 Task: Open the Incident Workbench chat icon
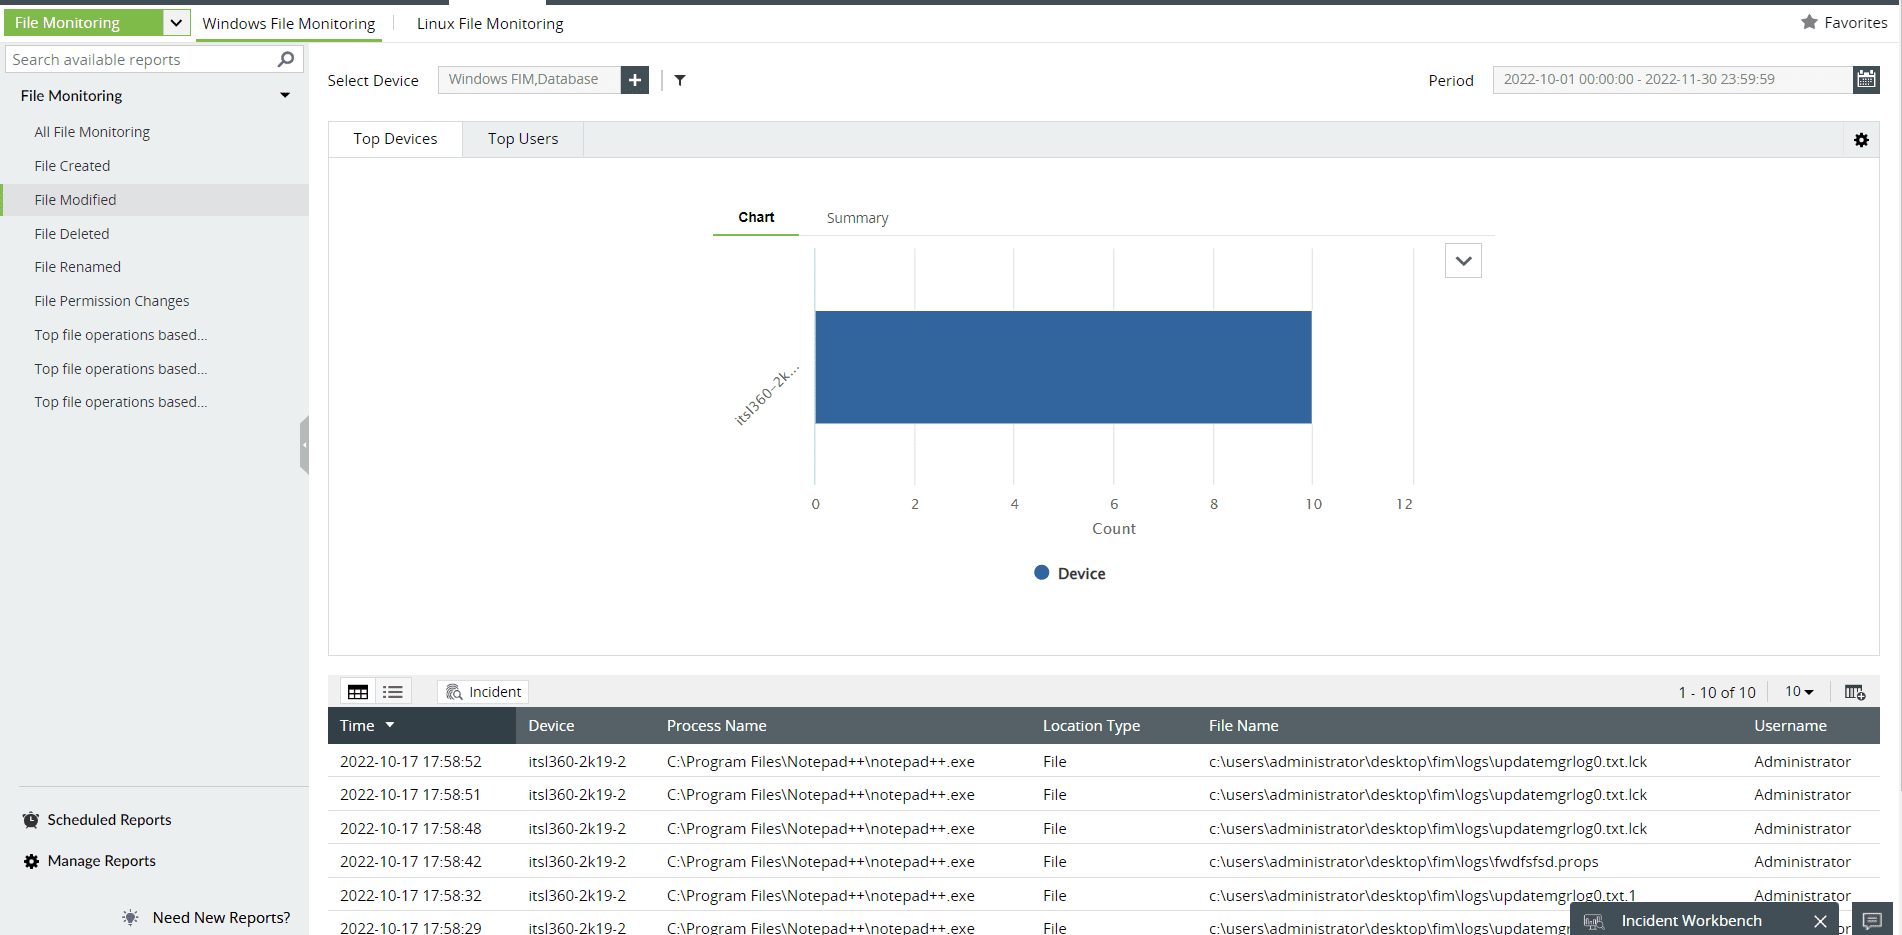point(1874,919)
